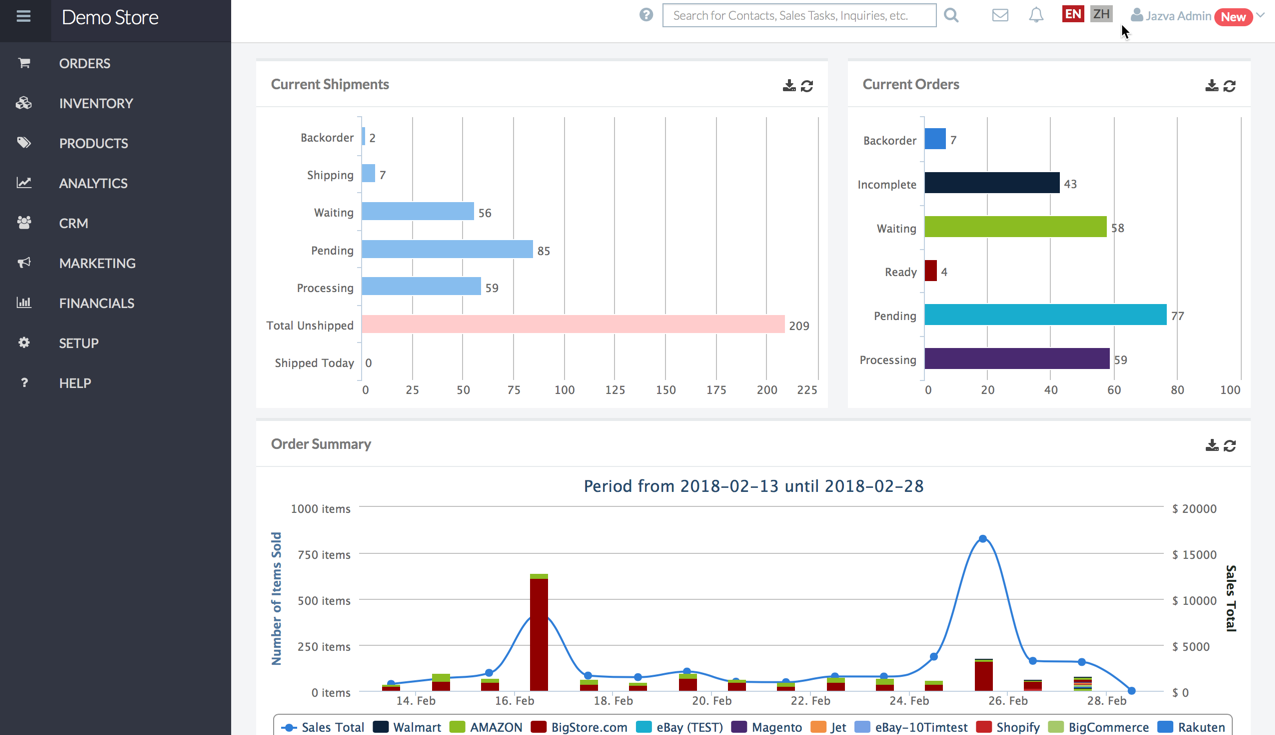Download the Order Summary chart
The image size is (1275, 735).
tap(1212, 446)
